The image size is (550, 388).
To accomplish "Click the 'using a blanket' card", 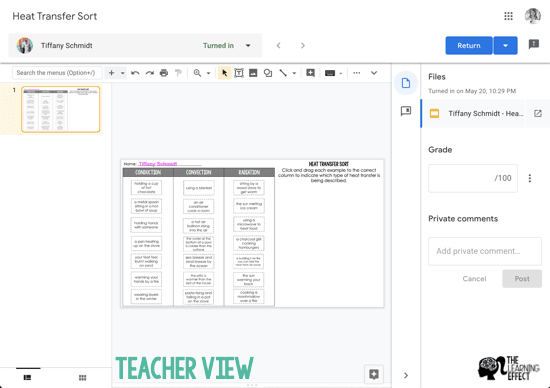I will [199, 188].
